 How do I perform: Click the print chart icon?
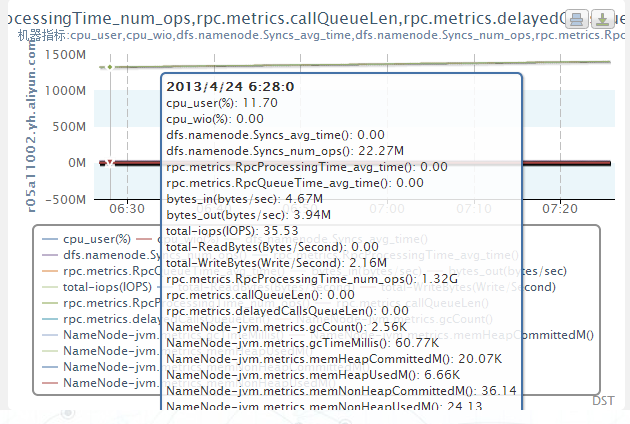tap(575, 19)
